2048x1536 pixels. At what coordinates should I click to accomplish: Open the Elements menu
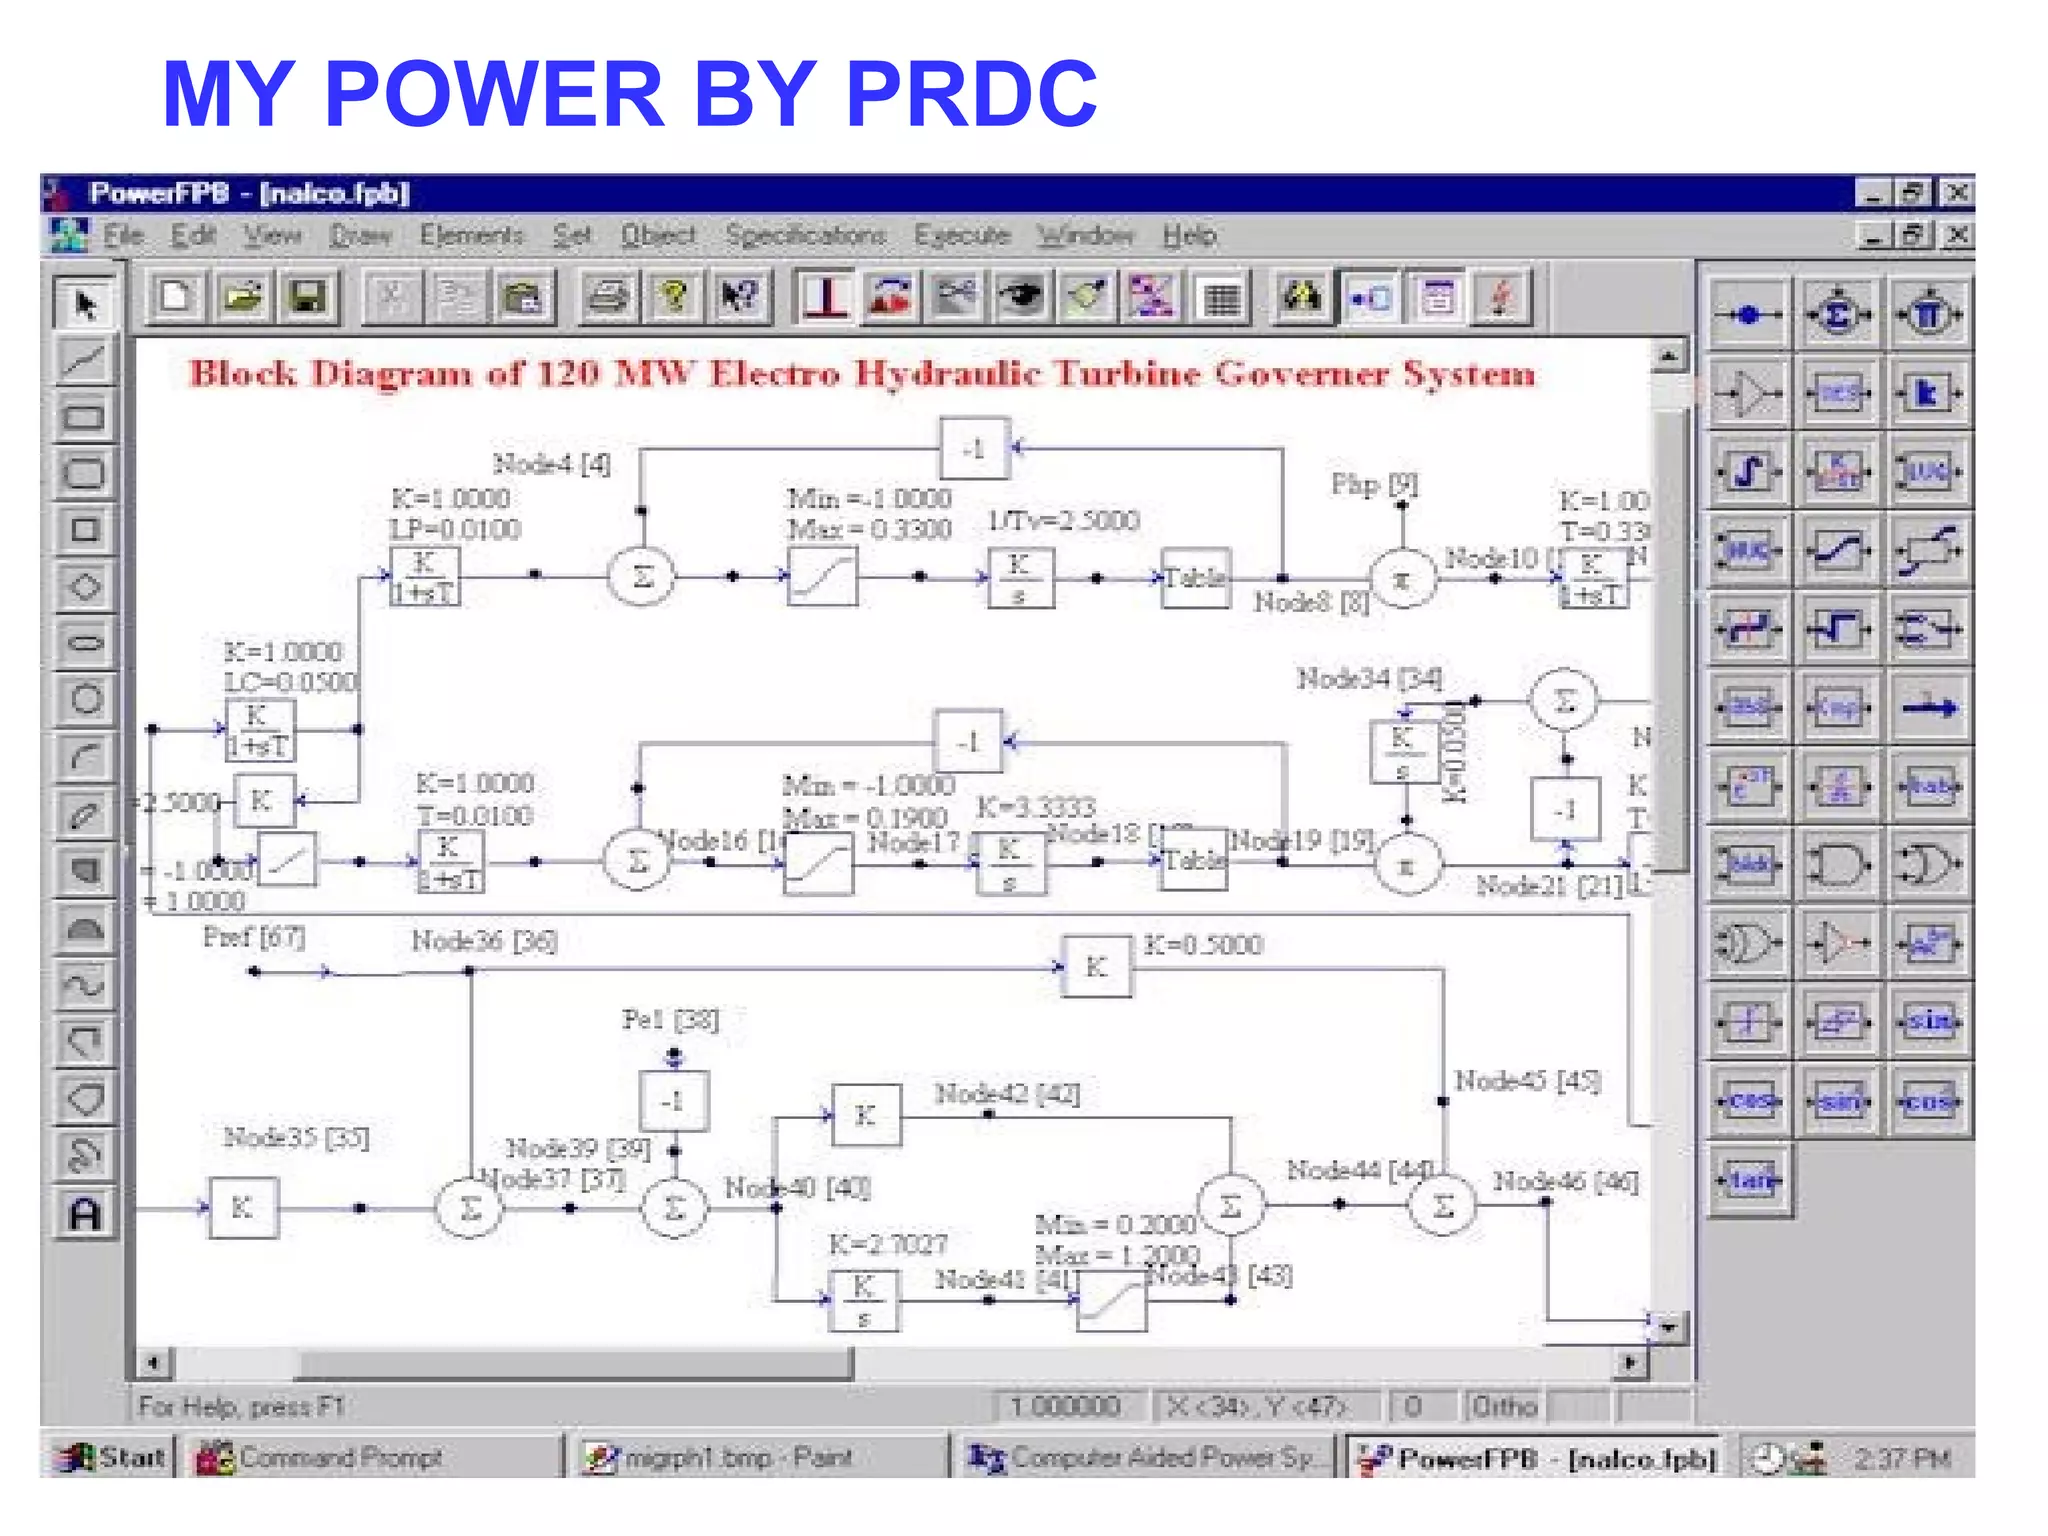pos(471,236)
